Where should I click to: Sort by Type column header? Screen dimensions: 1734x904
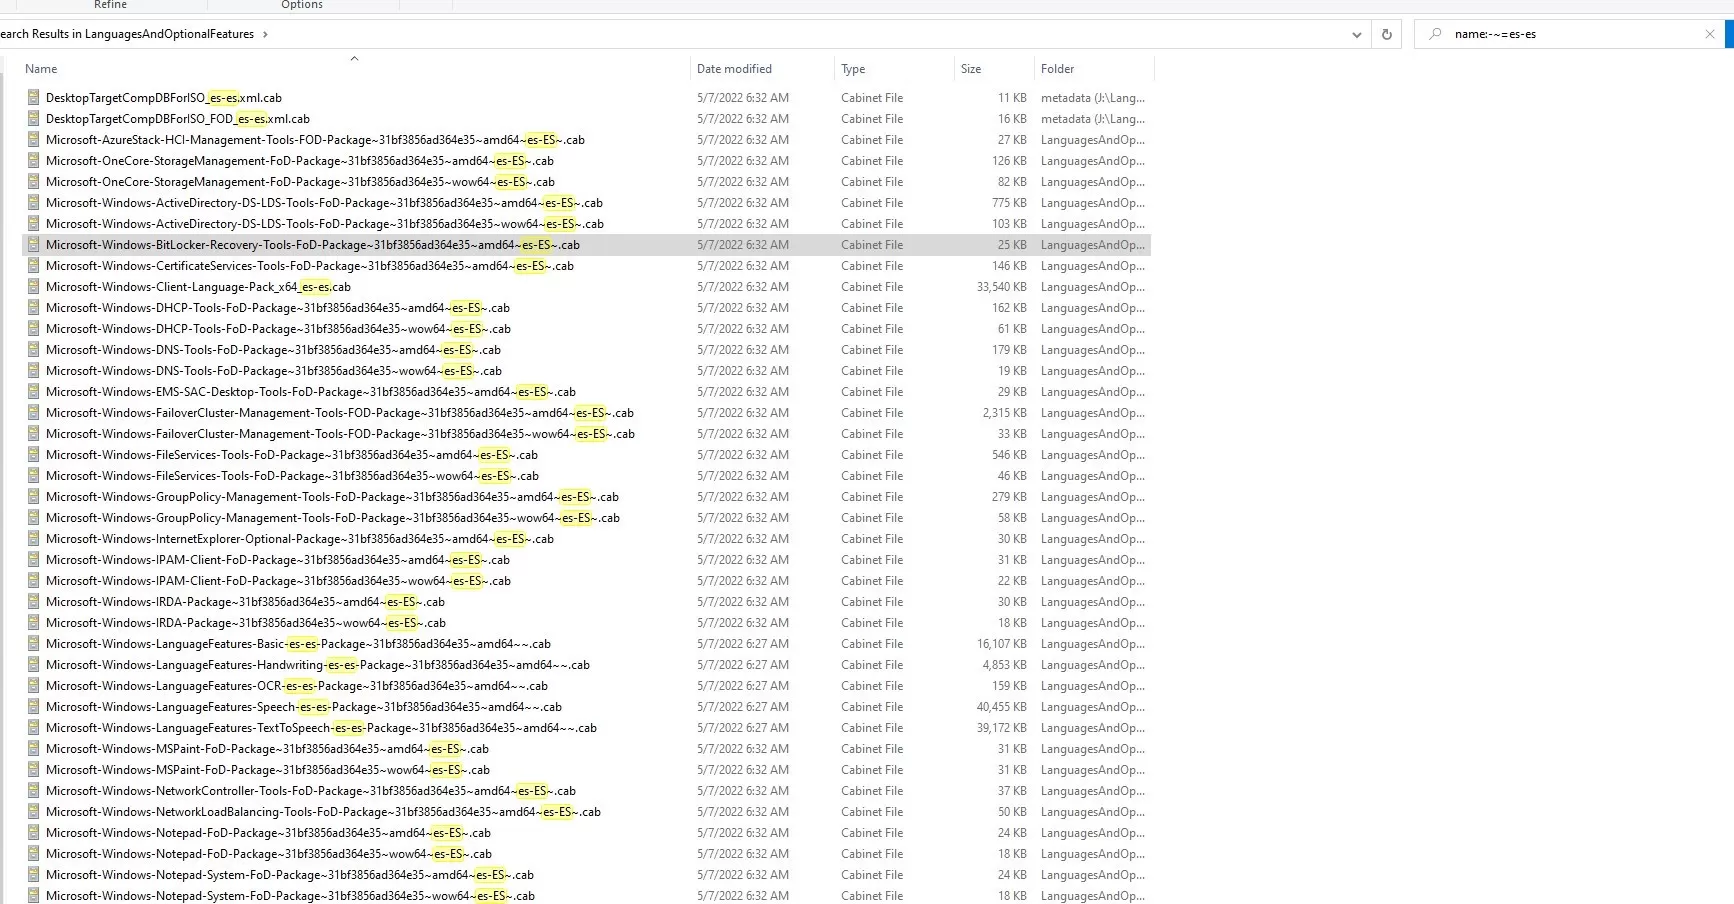[853, 69]
